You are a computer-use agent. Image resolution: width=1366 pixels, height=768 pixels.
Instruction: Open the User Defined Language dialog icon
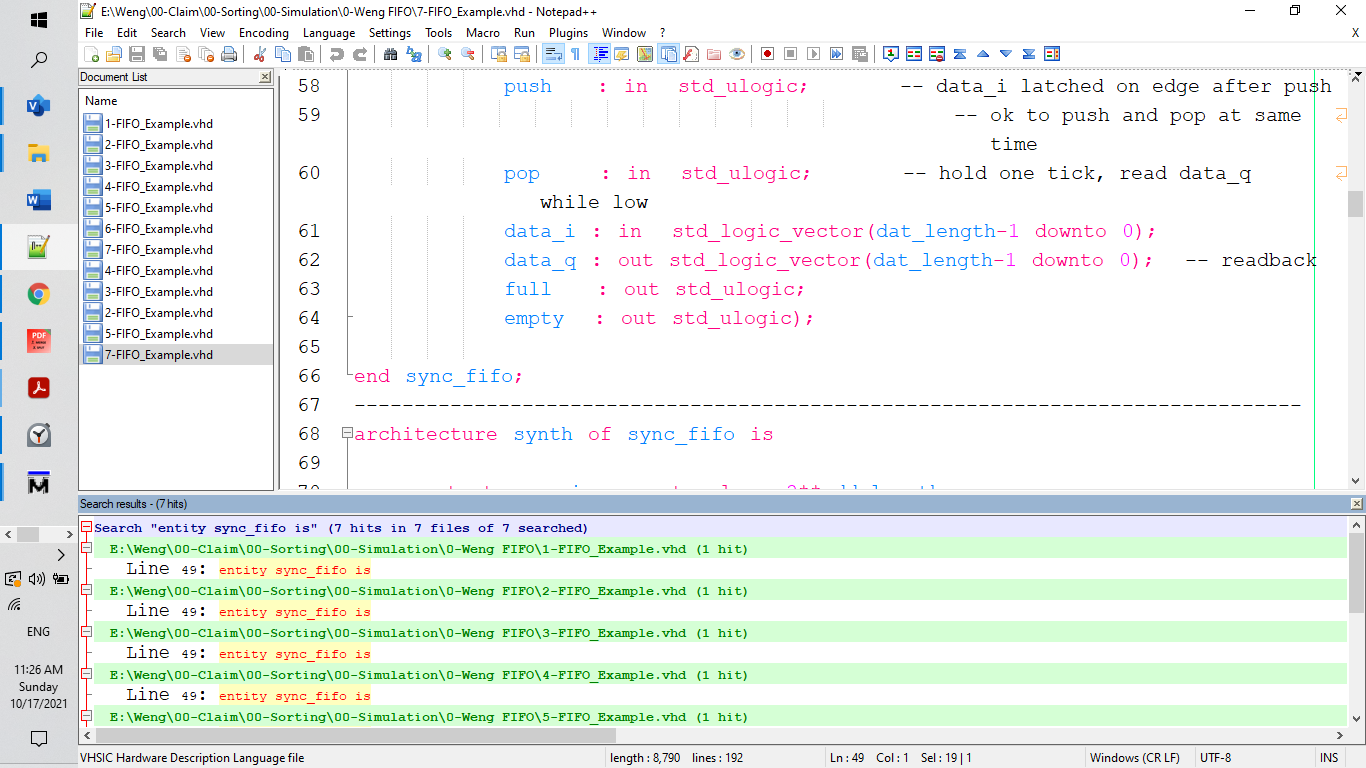tap(622, 54)
